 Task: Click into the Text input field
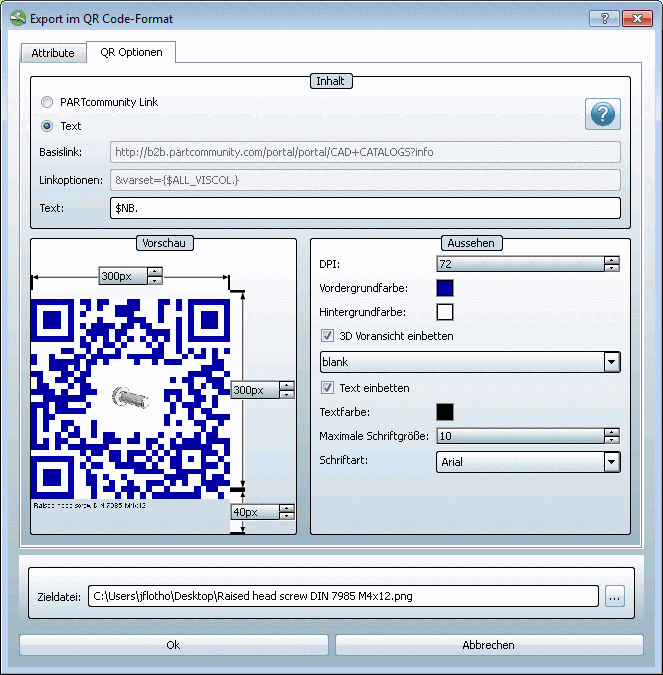365,208
